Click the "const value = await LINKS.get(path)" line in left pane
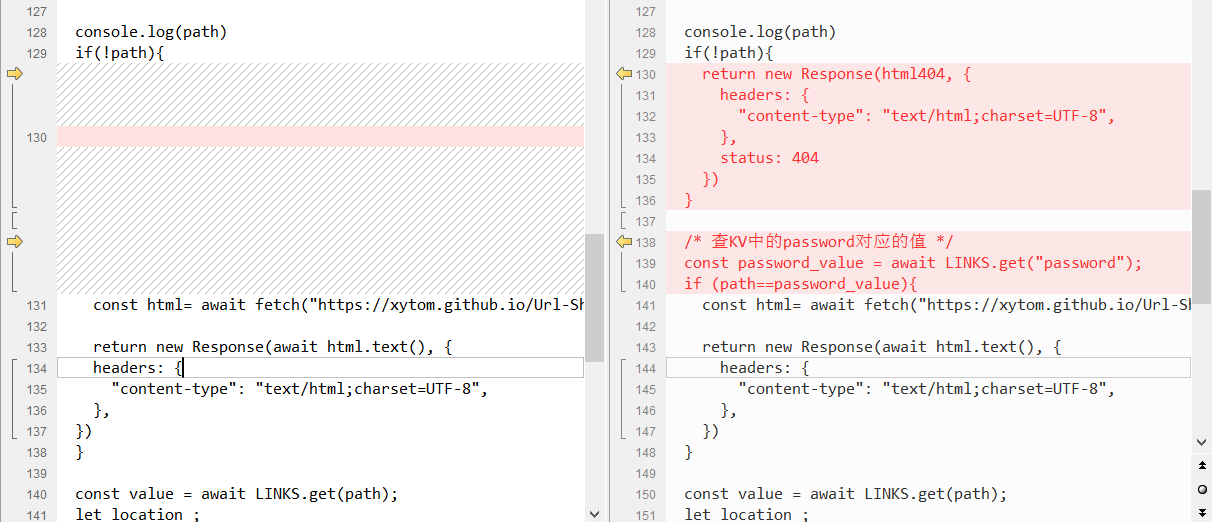The height and width of the screenshot is (522, 1212). pyautogui.click(x=236, y=494)
